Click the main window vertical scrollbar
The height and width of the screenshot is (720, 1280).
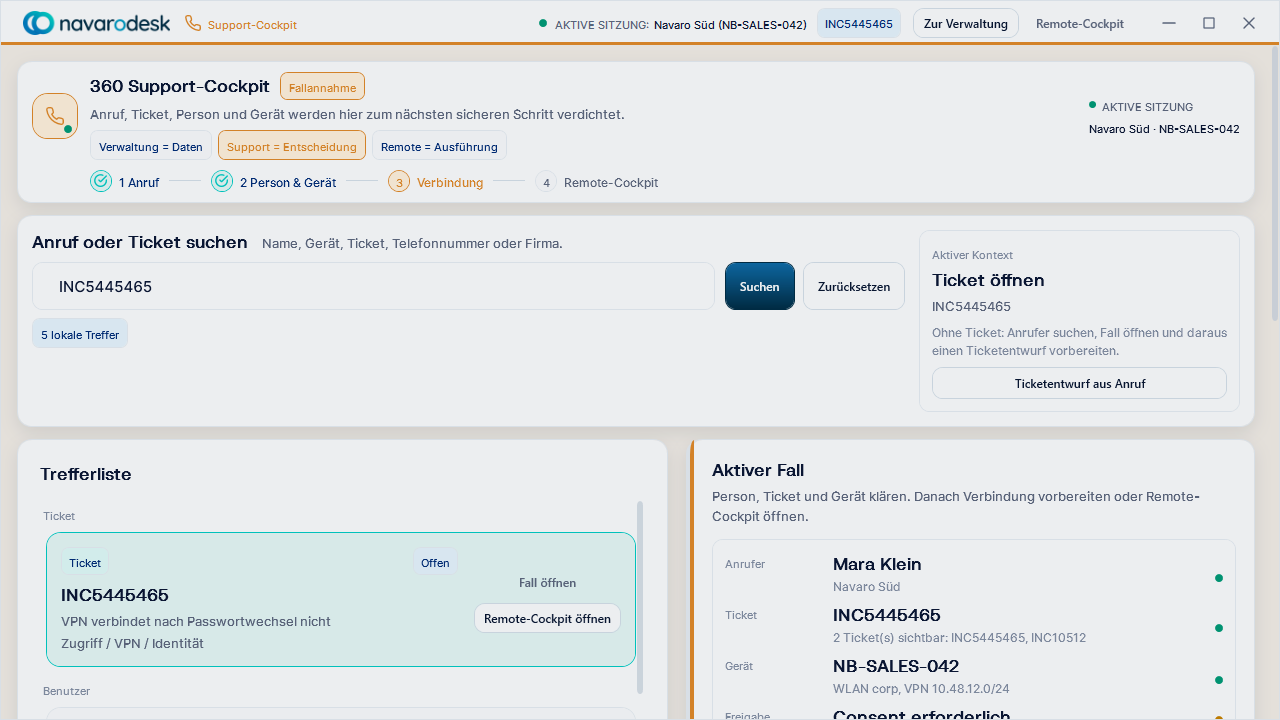coord(1274,185)
